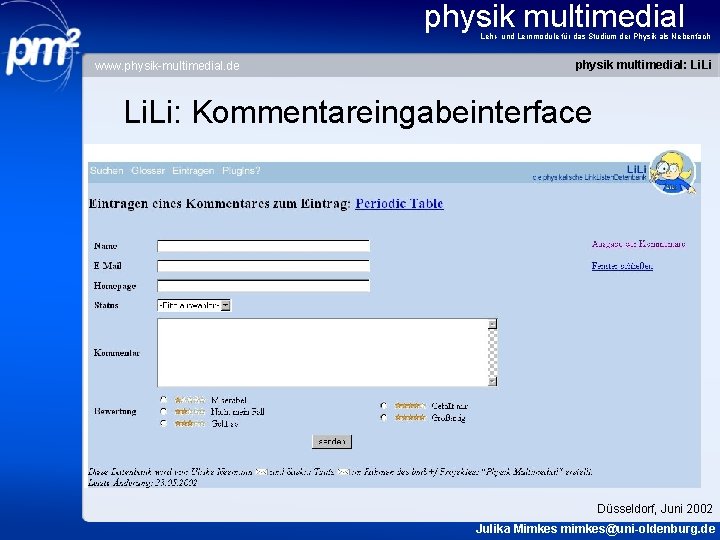Viewport: 720px width, 540px height.
Task: Click the Kommentar scrollbar track
Action: pyautogui.click(x=492, y=353)
